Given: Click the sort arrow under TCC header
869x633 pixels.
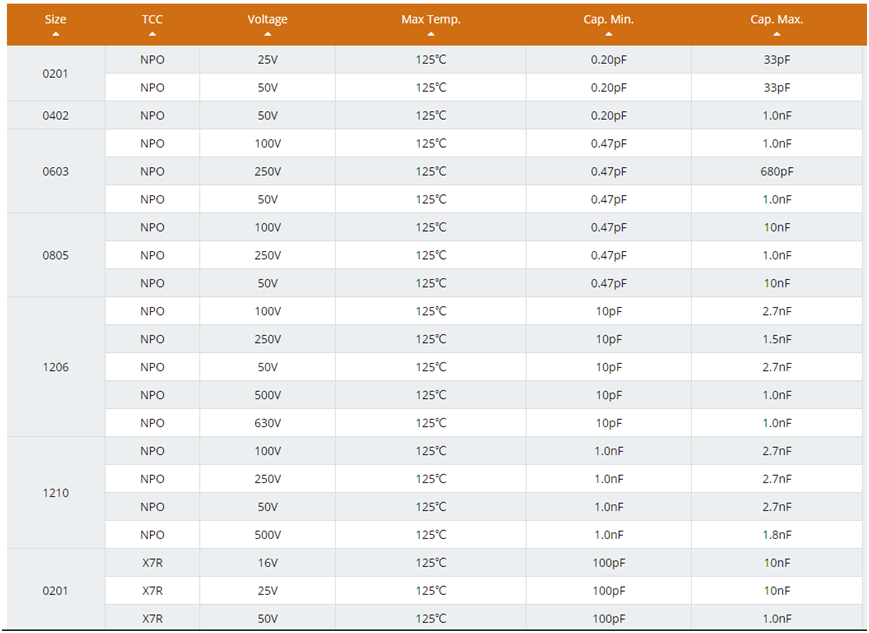Looking at the screenshot, I should coord(152,34).
